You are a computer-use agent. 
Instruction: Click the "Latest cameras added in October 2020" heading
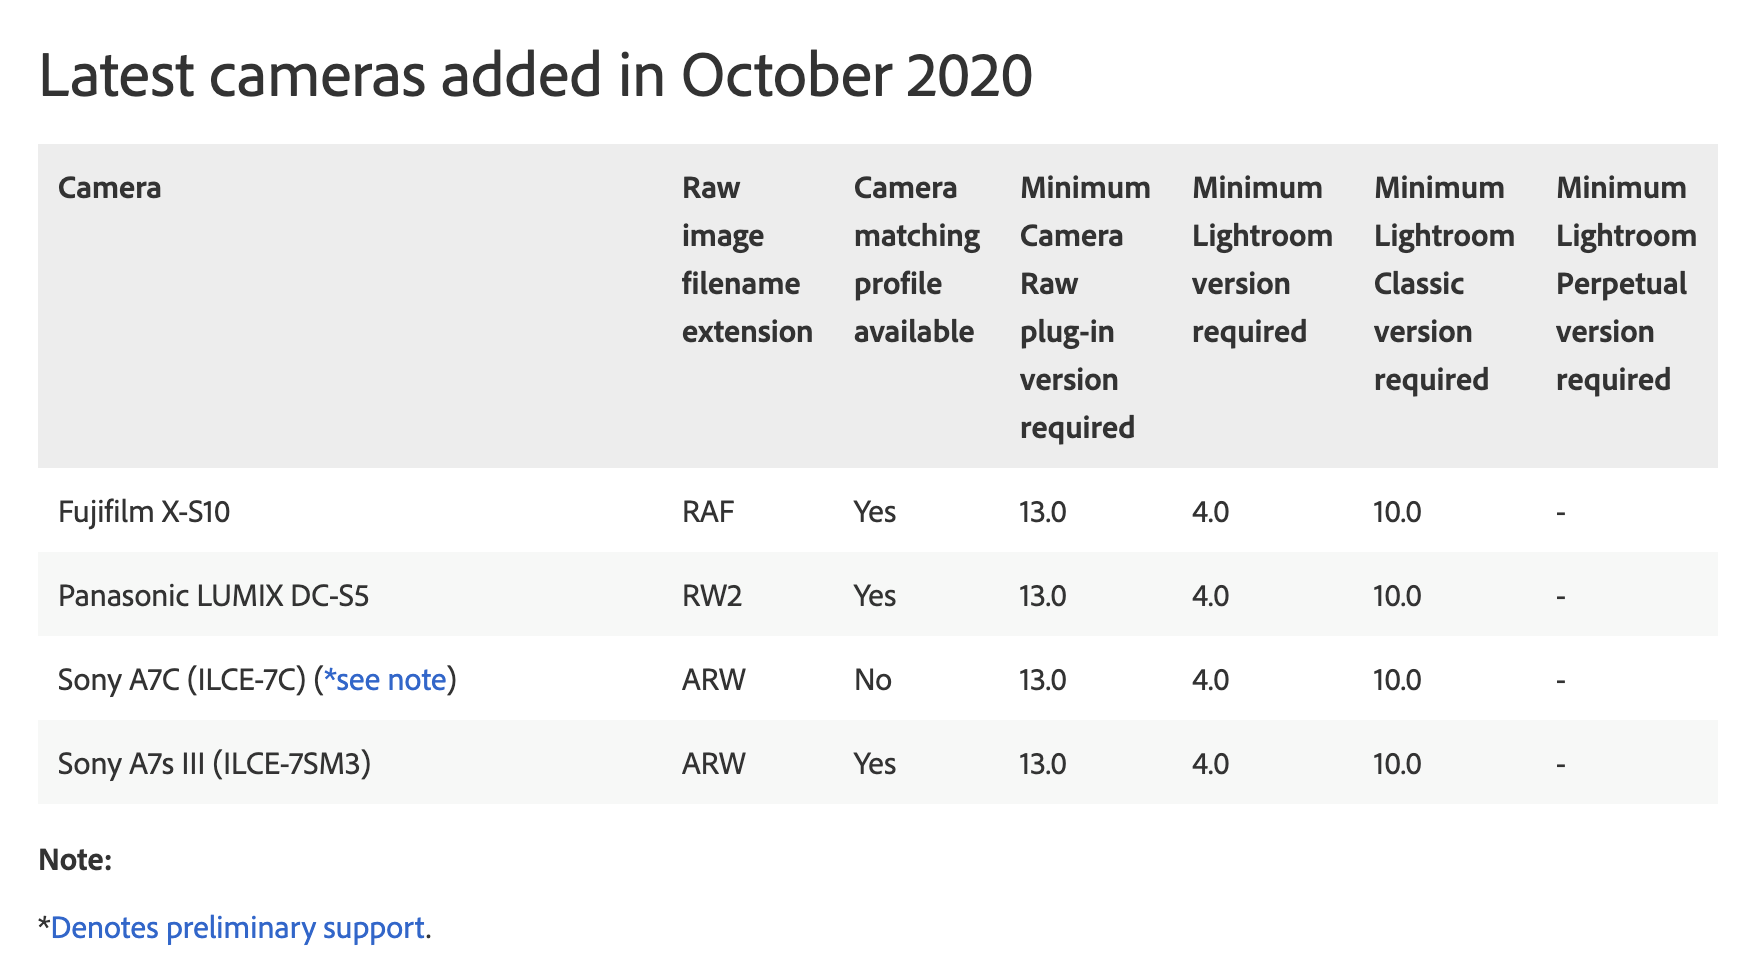535,75
